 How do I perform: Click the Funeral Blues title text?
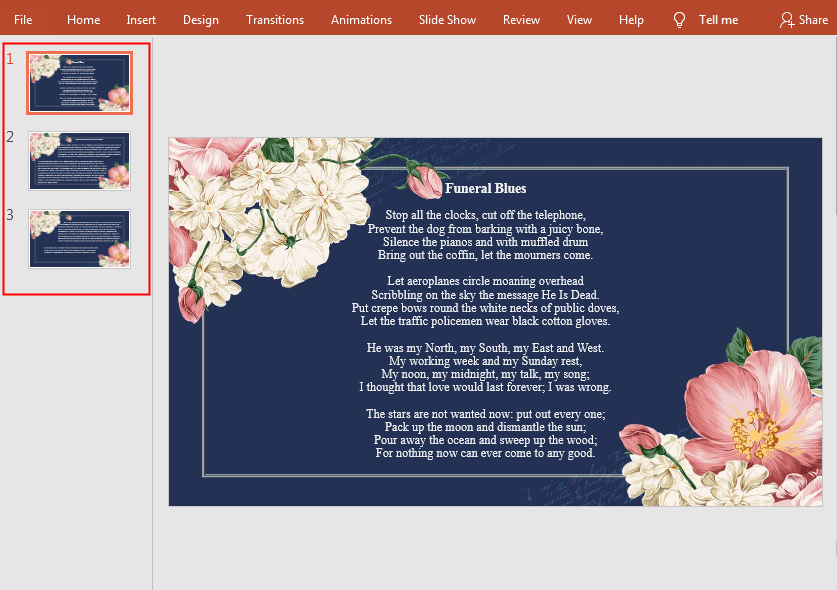pos(486,188)
